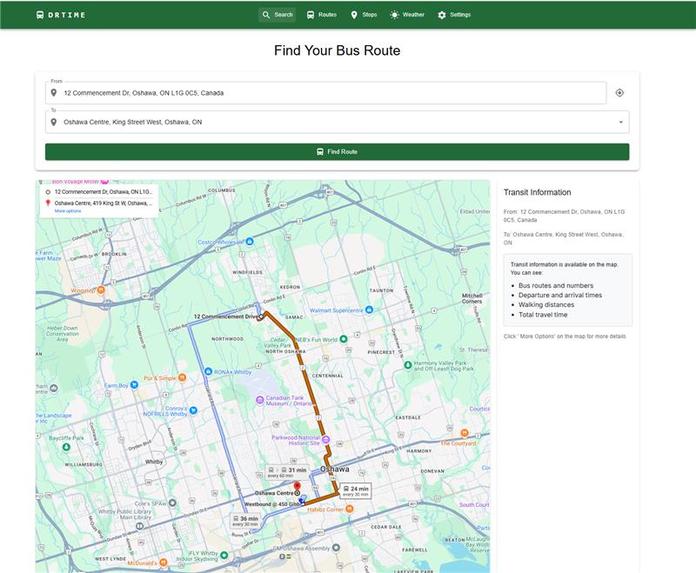This screenshot has width=696, height=573.
Task: Click the Oshawa city label on map
Action: (x=335, y=469)
